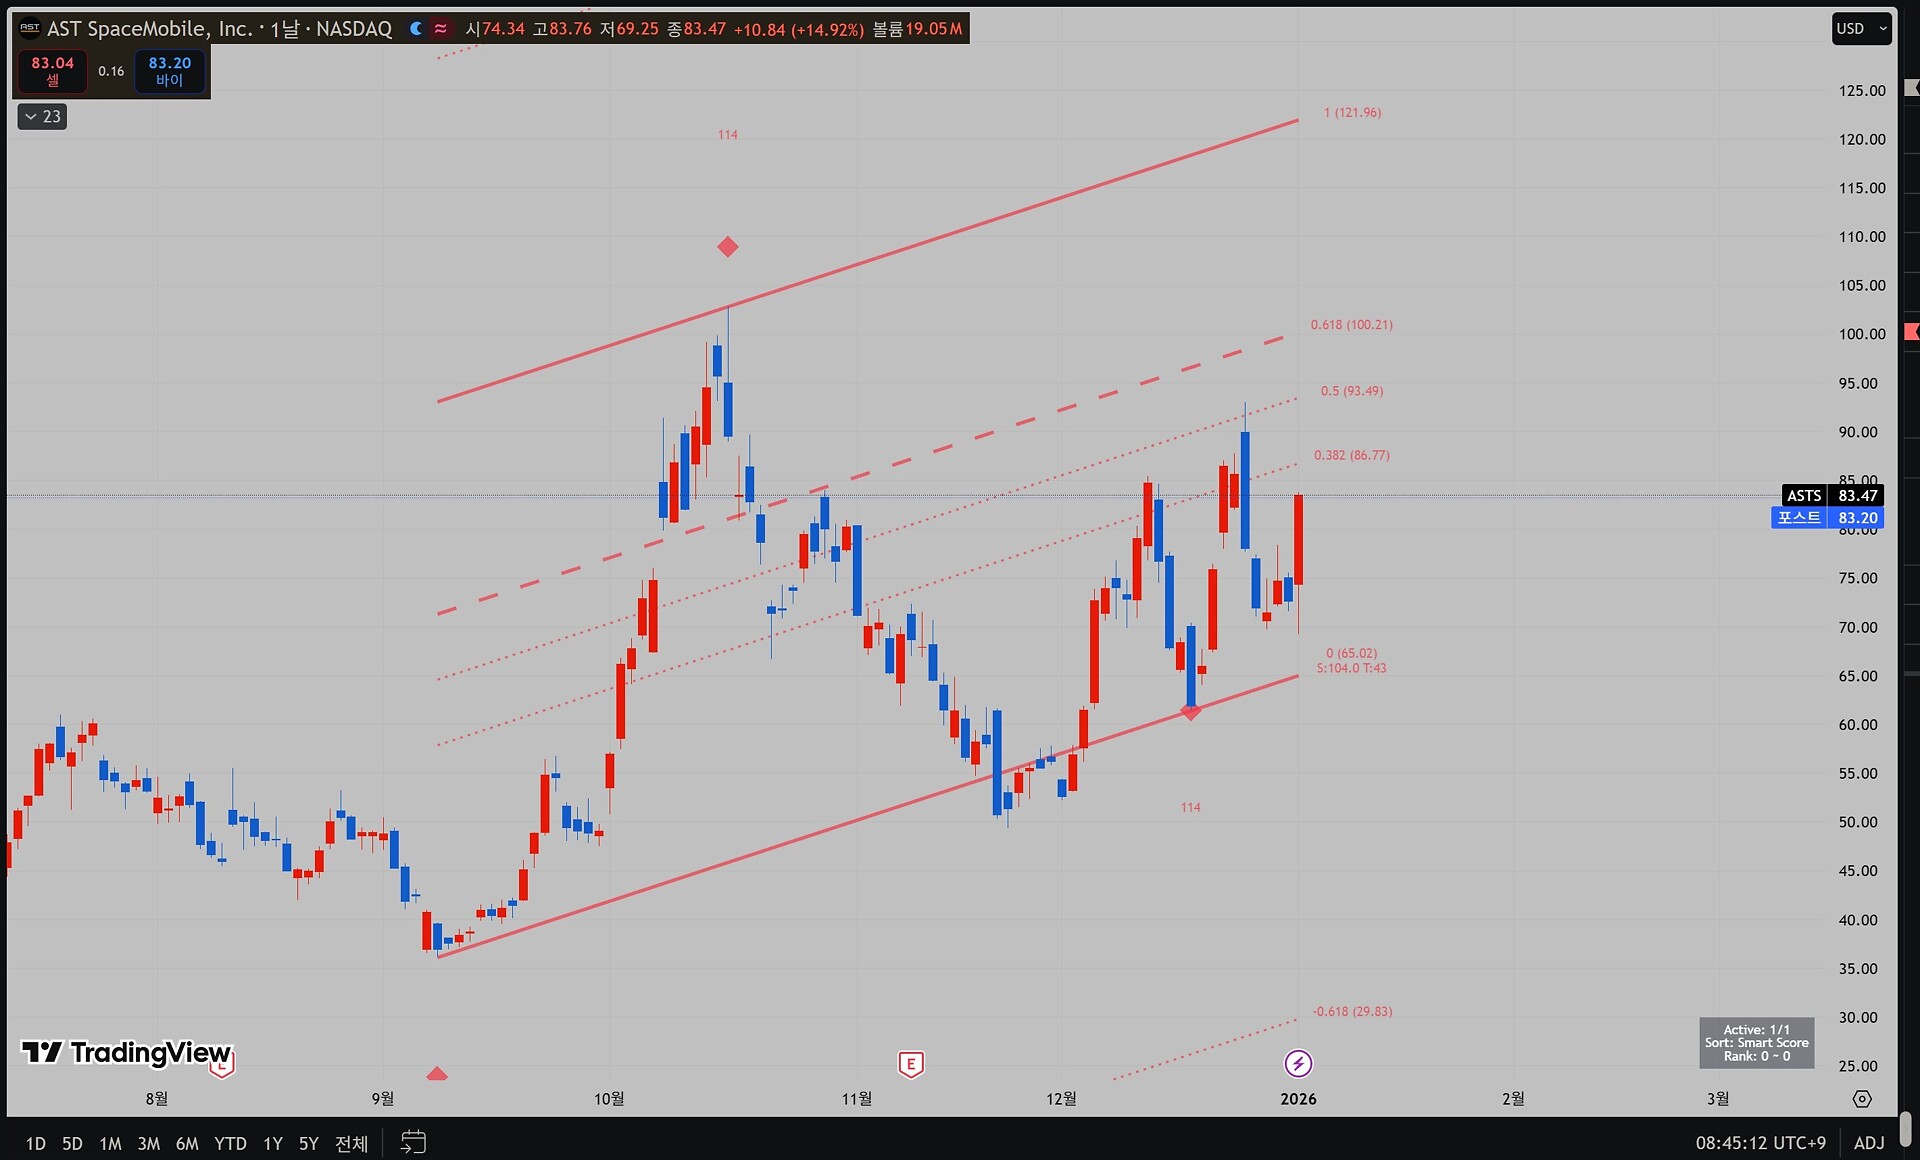Click the red 83.04 sell button
This screenshot has width=1920, height=1160.
coord(53,70)
